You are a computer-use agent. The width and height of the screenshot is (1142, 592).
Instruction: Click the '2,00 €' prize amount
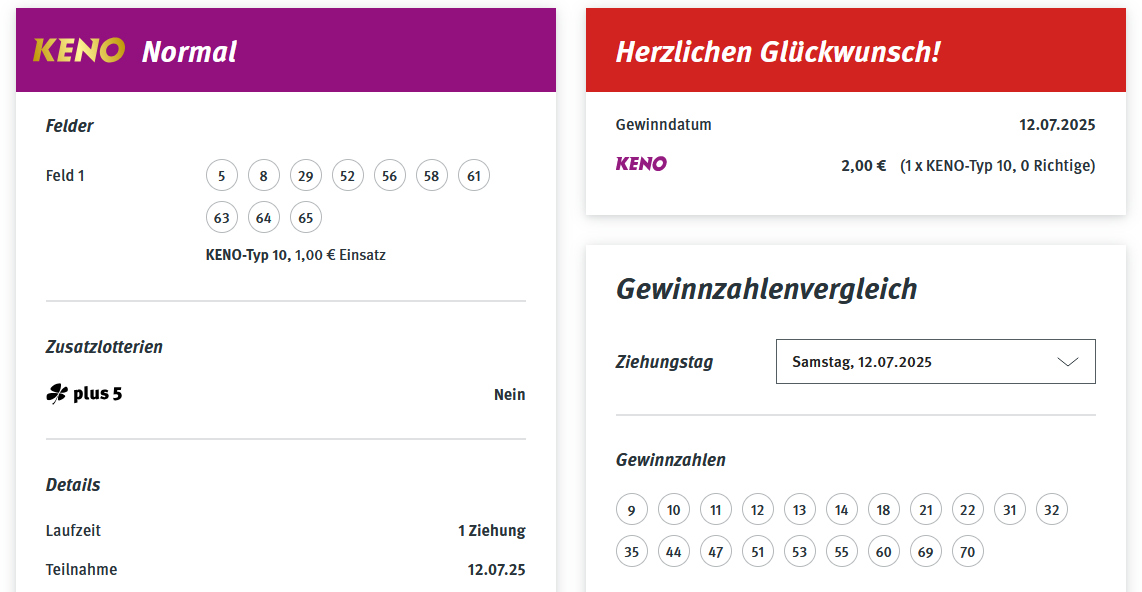tap(864, 166)
